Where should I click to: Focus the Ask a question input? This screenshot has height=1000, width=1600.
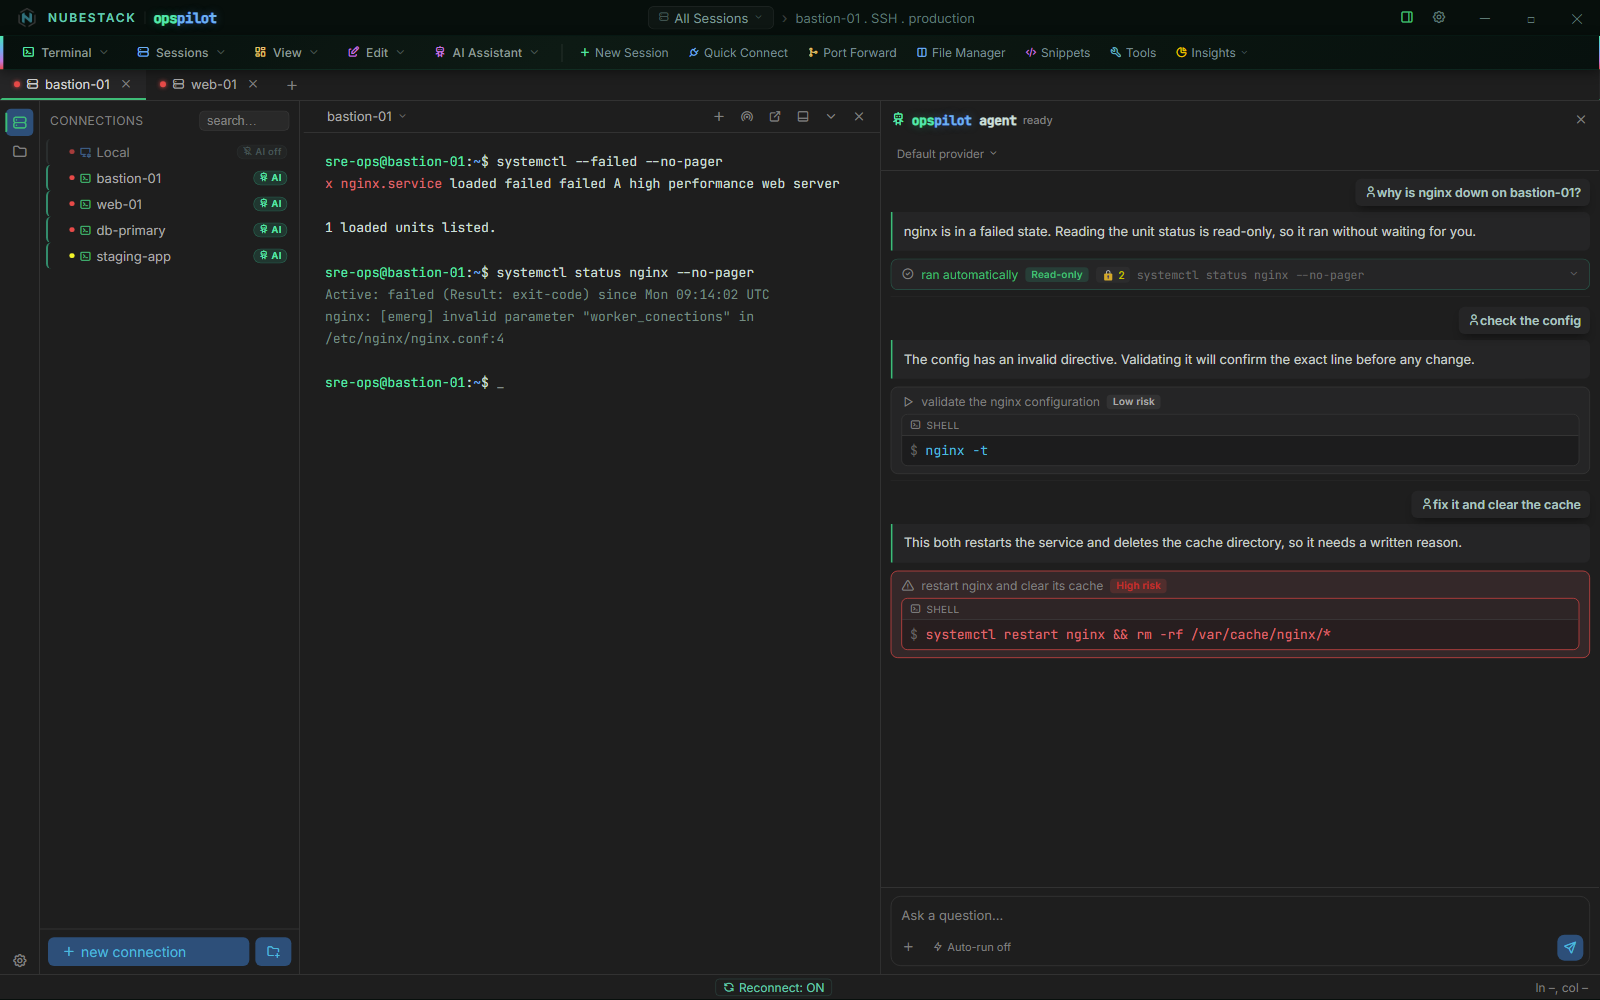pos(1240,916)
